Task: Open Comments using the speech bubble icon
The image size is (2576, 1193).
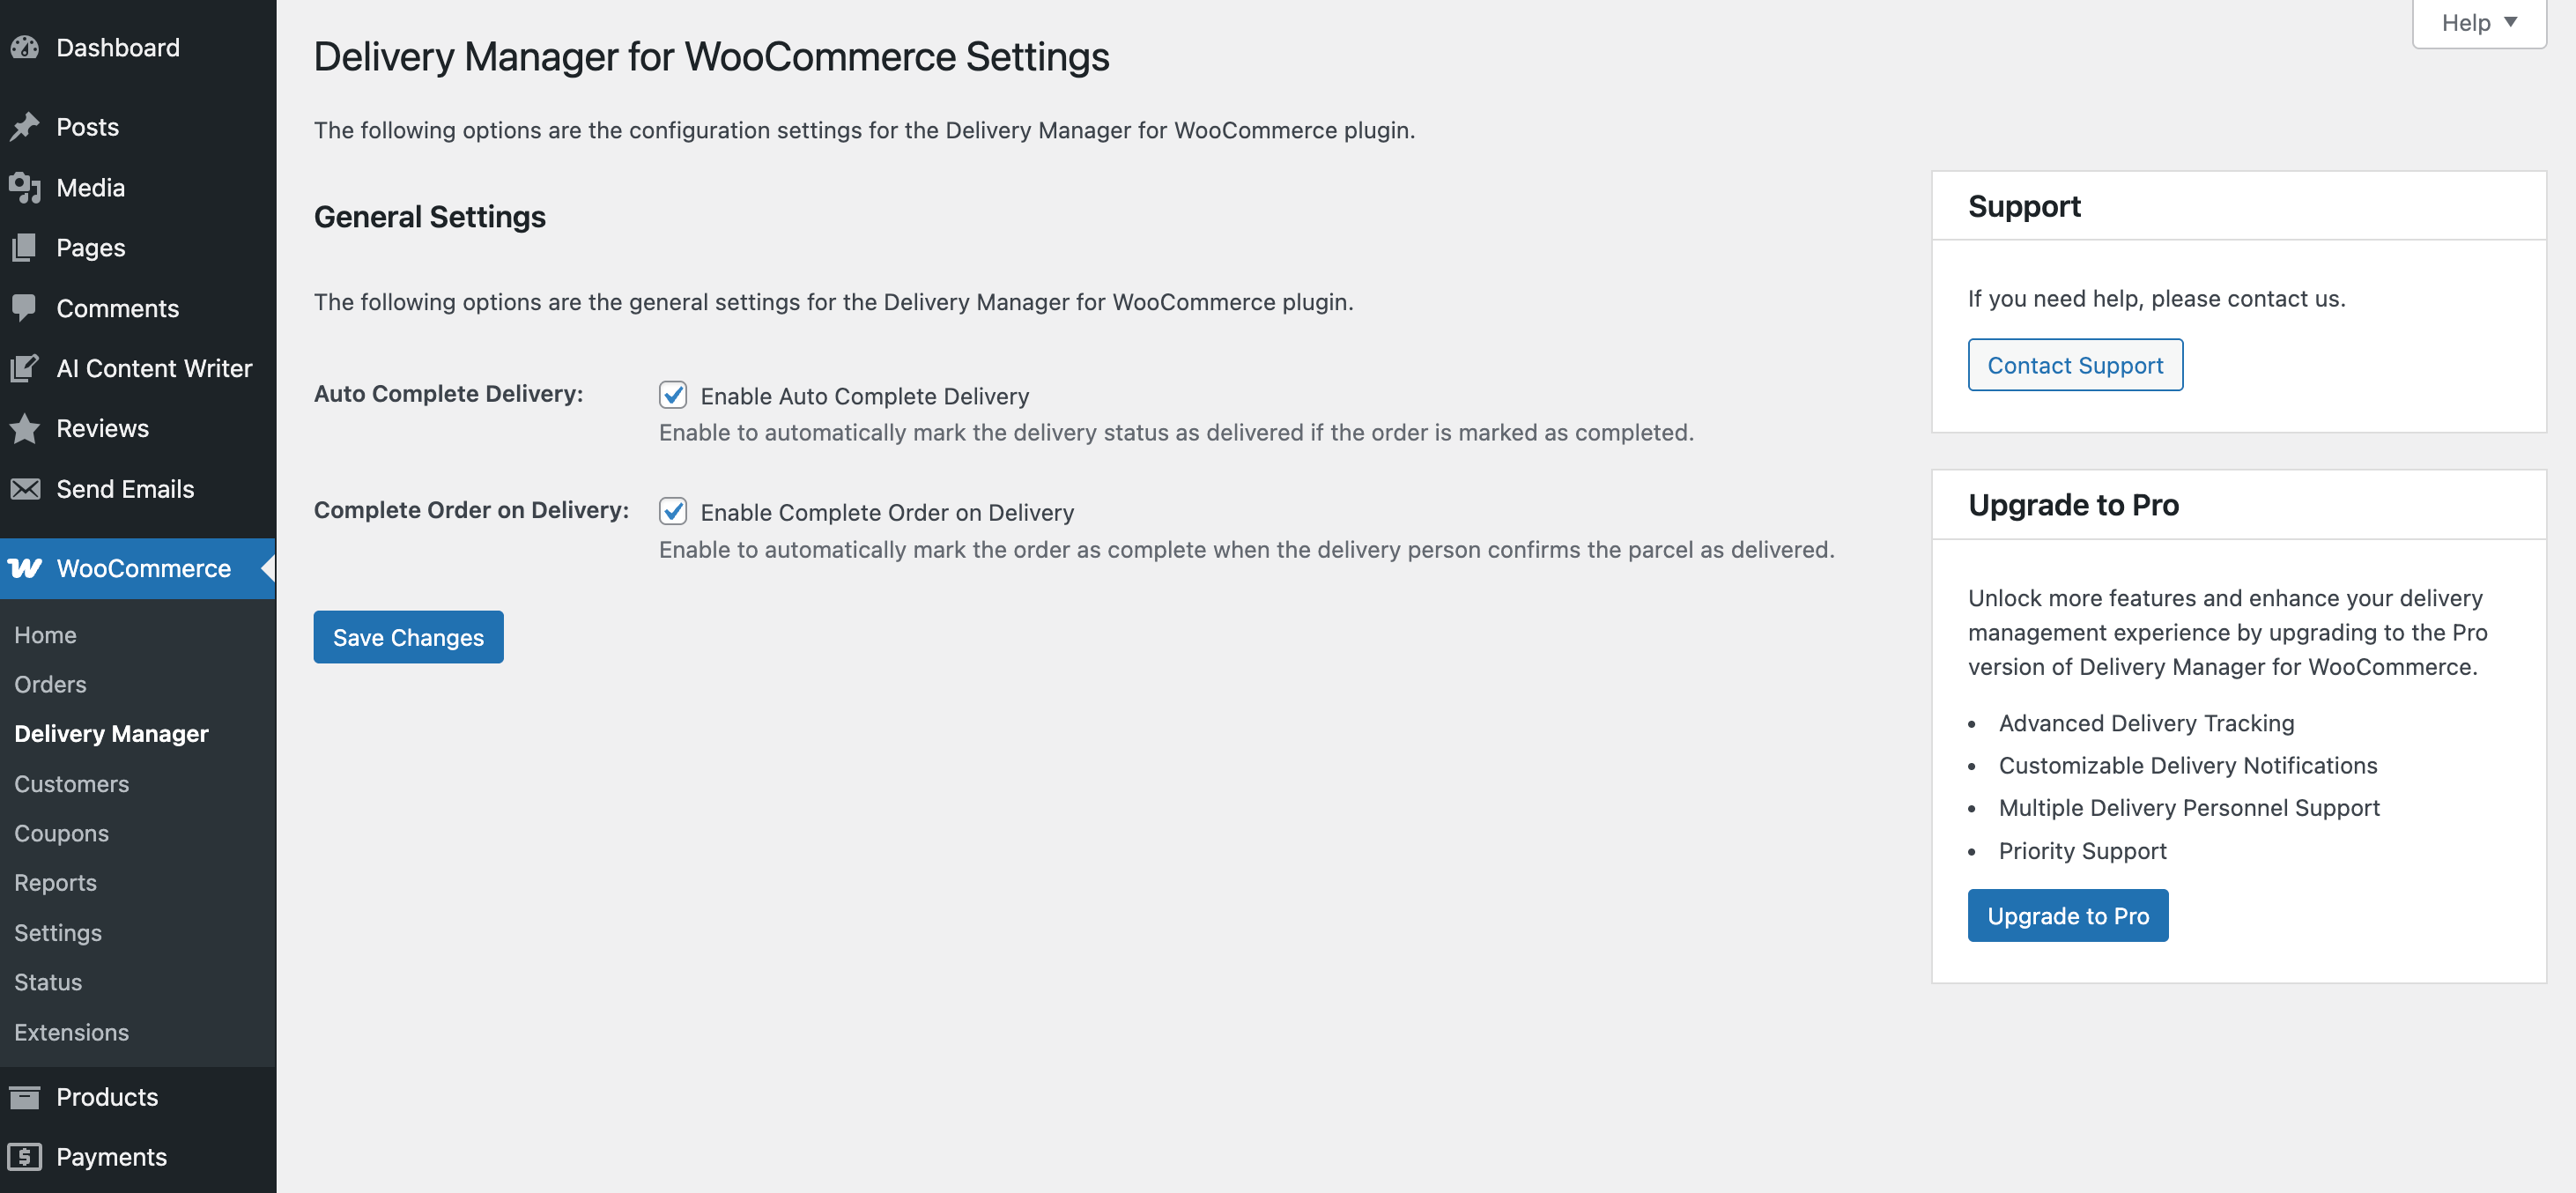Action: (25, 308)
